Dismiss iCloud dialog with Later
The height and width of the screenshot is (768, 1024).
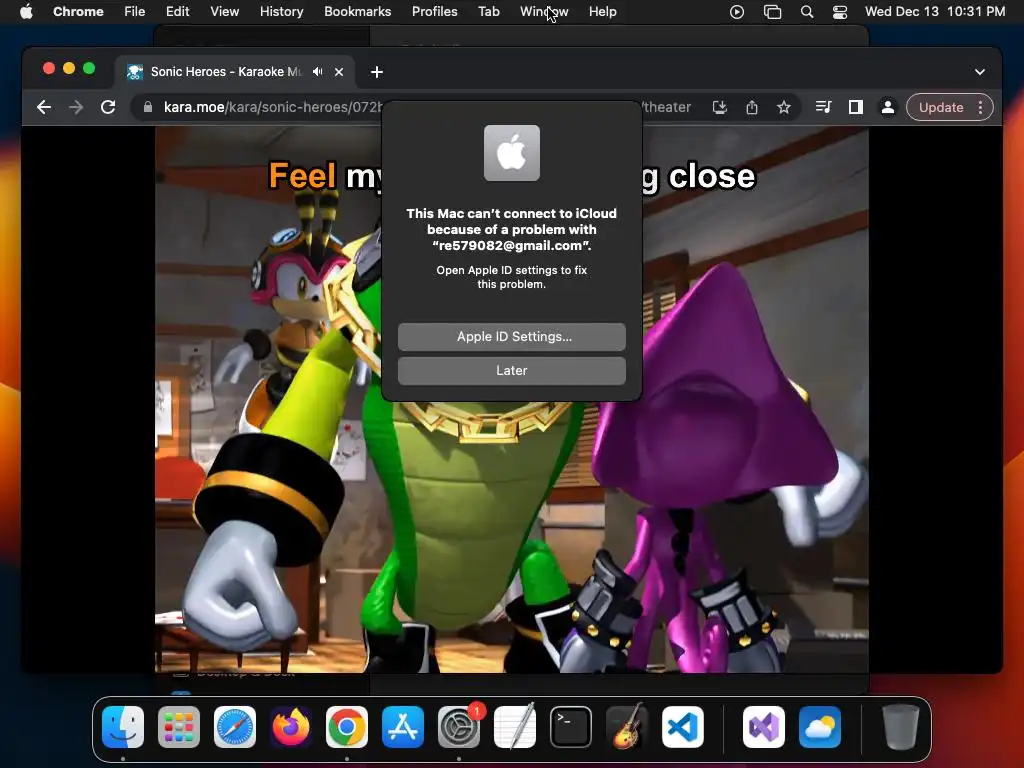pos(511,370)
